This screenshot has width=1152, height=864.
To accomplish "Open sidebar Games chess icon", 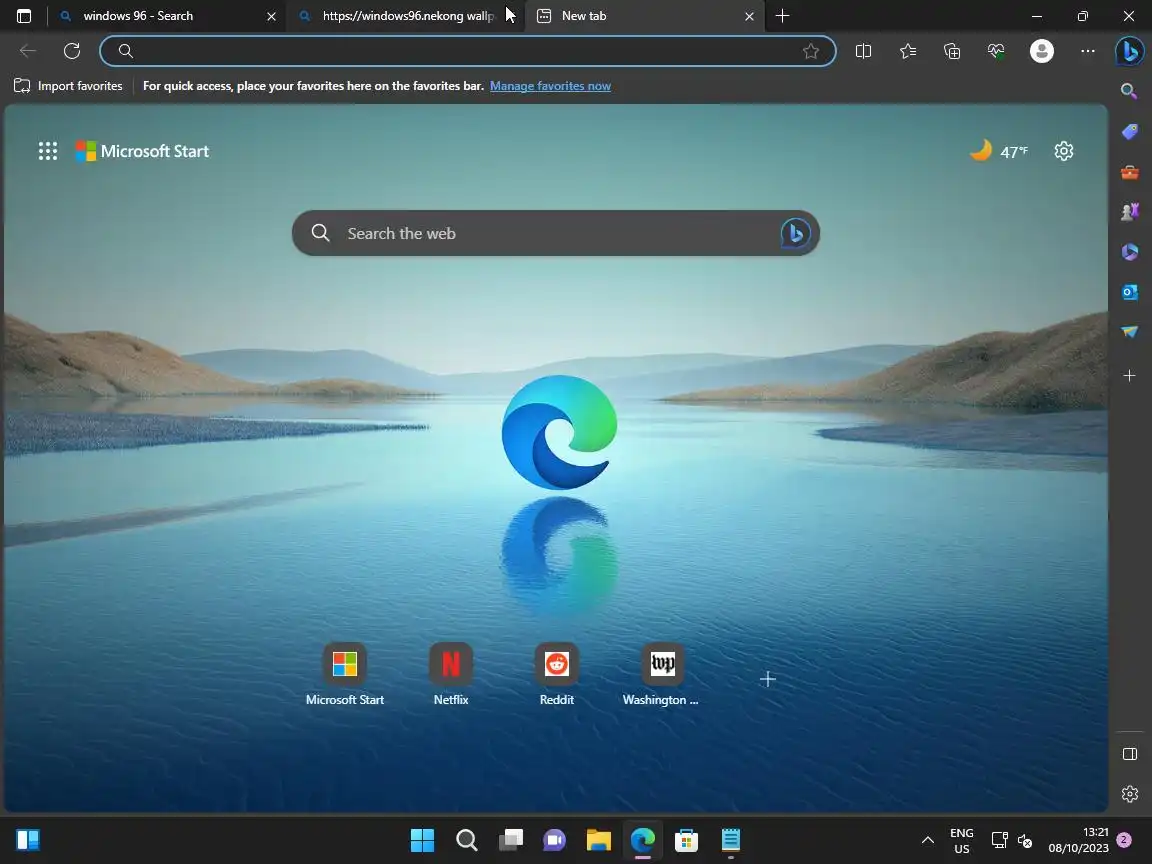I will [x=1129, y=212].
